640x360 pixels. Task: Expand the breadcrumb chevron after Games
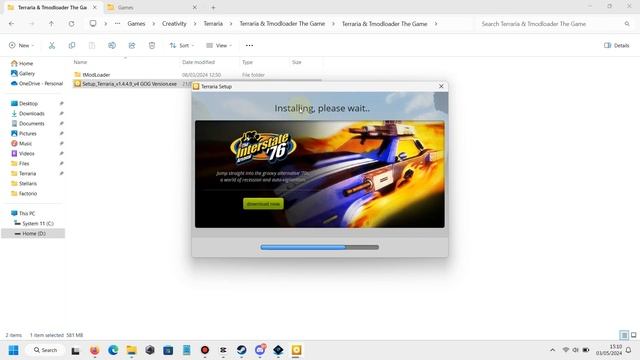(x=153, y=24)
